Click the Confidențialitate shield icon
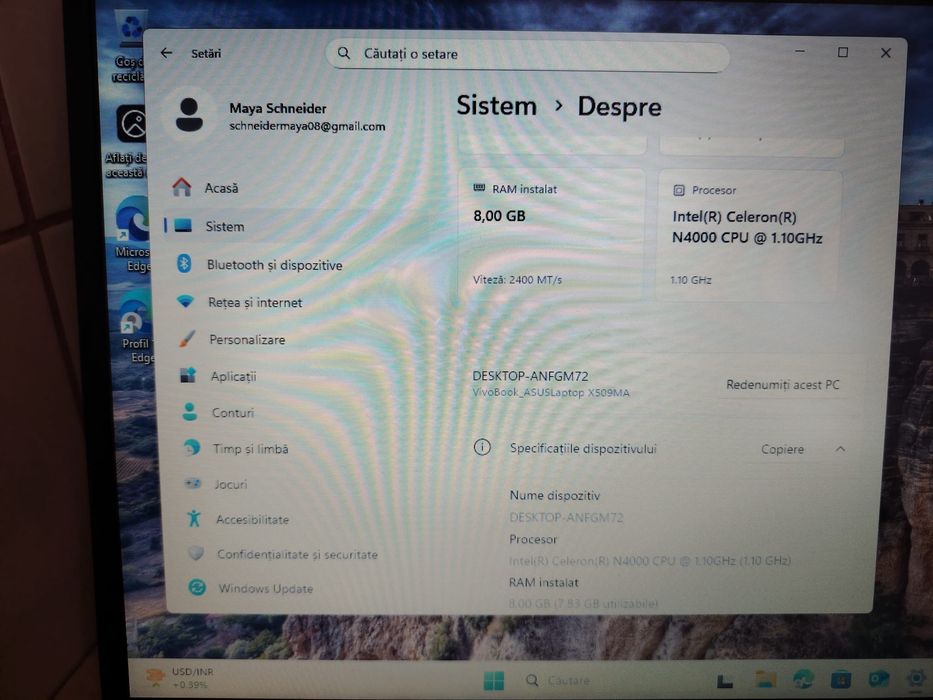Image resolution: width=933 pixels, height=700 pixels. coord(196,554)
